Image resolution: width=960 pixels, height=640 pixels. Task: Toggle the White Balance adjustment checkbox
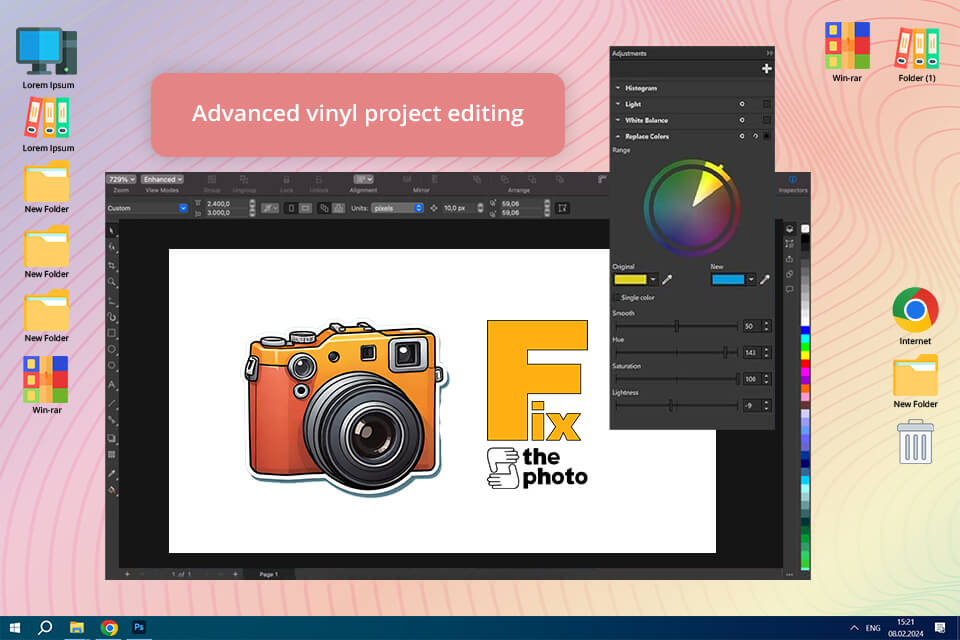pos(767,120)
